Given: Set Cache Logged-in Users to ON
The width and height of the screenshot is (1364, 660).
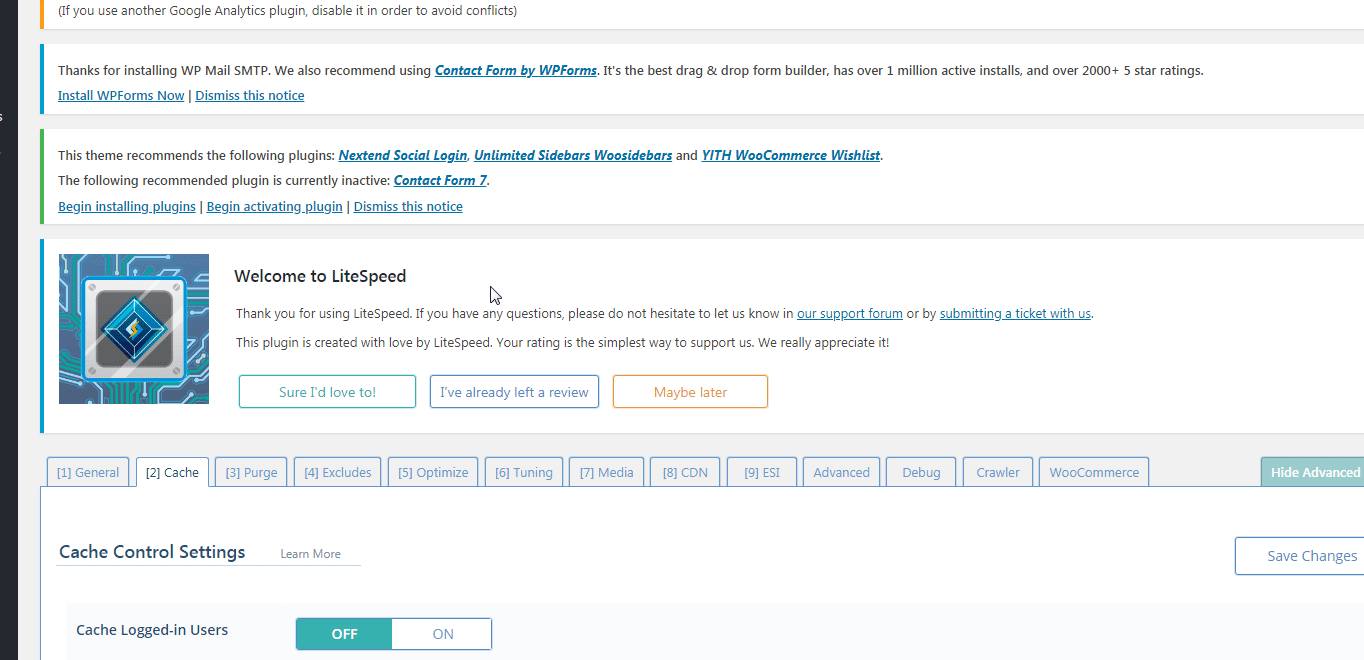Looking at the screenshot, I should (x=442, y=634).
